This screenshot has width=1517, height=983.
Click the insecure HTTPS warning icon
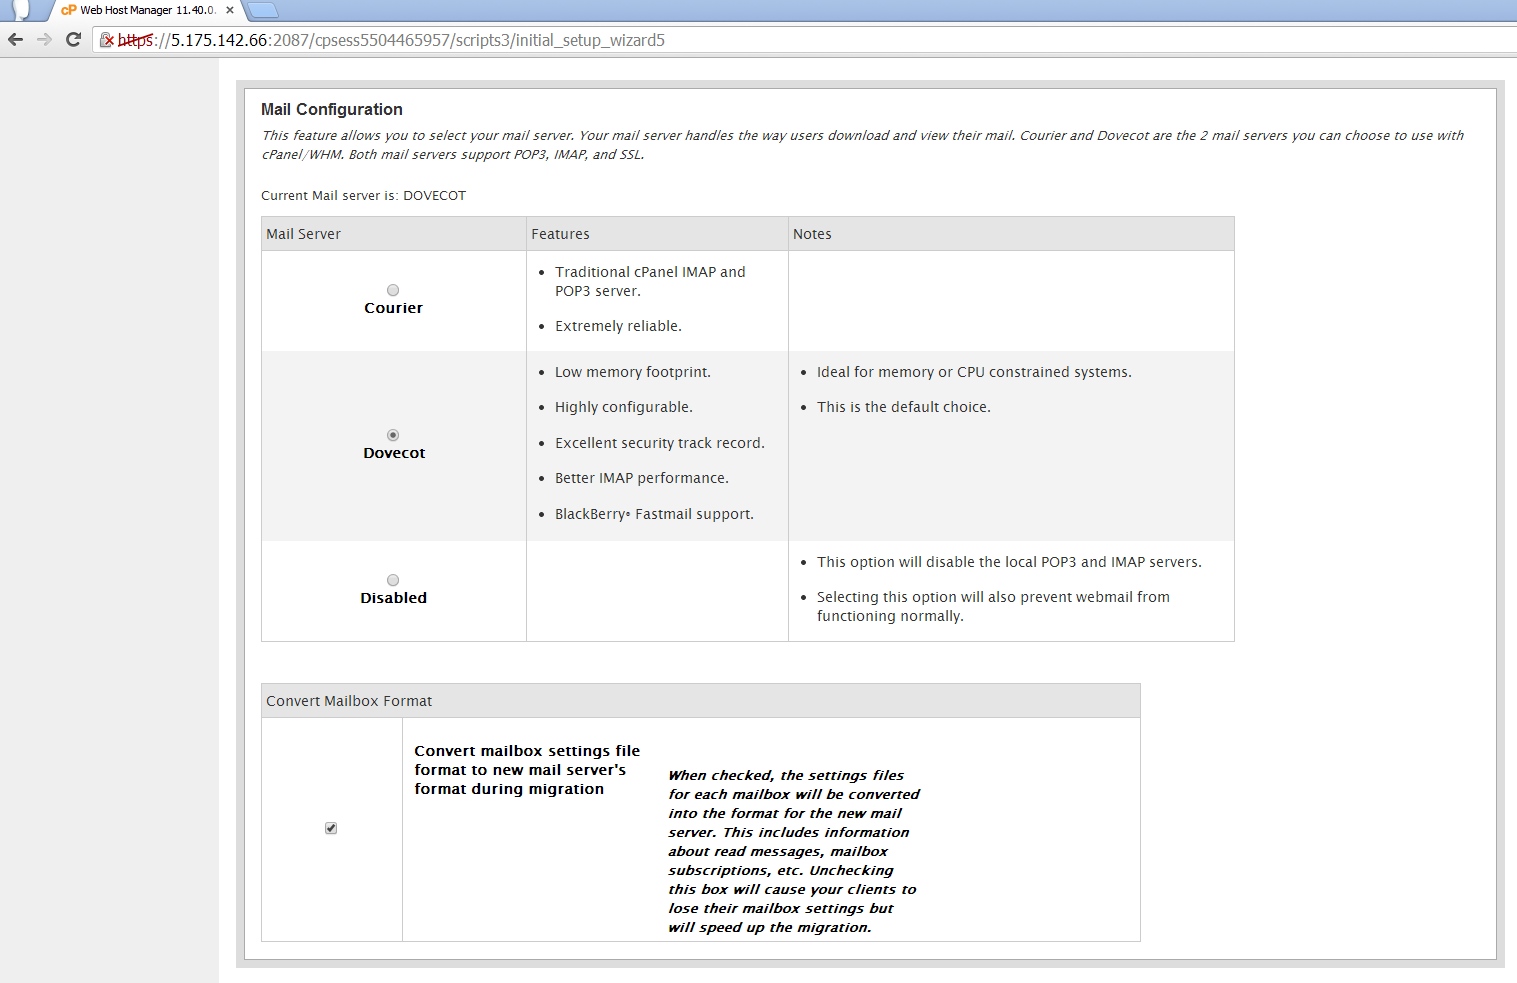pos(107,40)
